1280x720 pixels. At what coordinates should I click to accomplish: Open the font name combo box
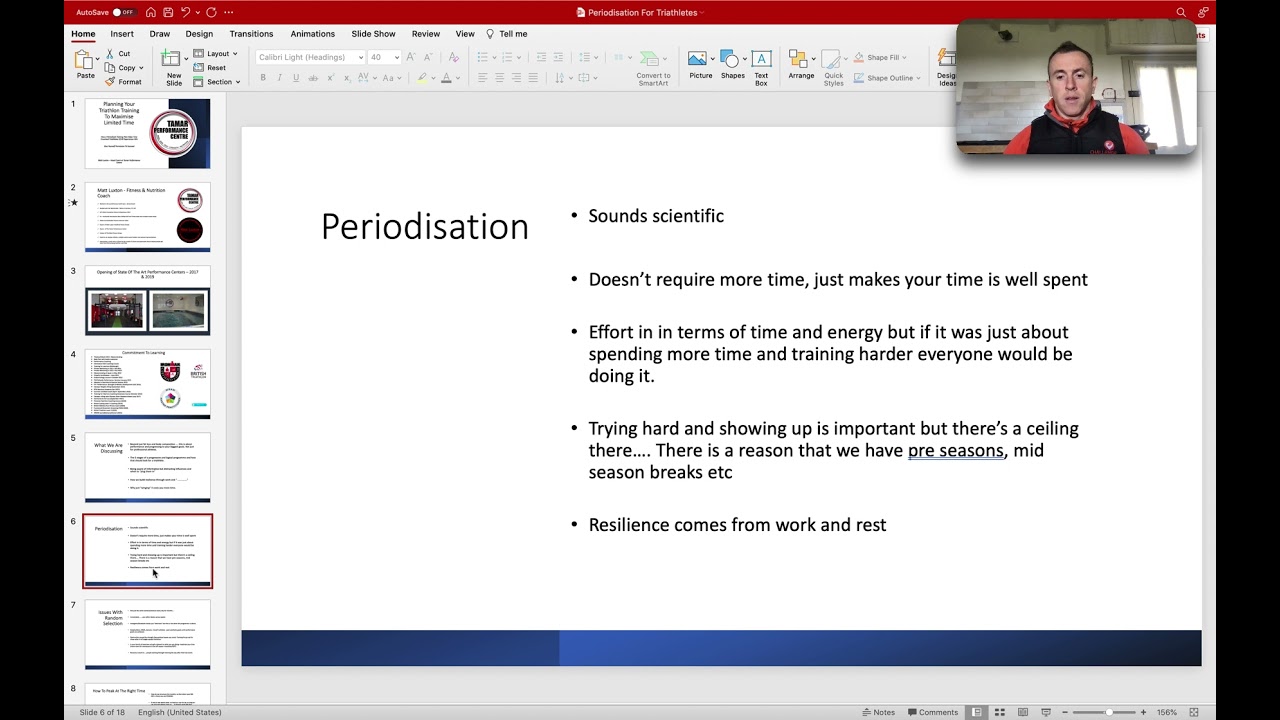pos(310,57)
